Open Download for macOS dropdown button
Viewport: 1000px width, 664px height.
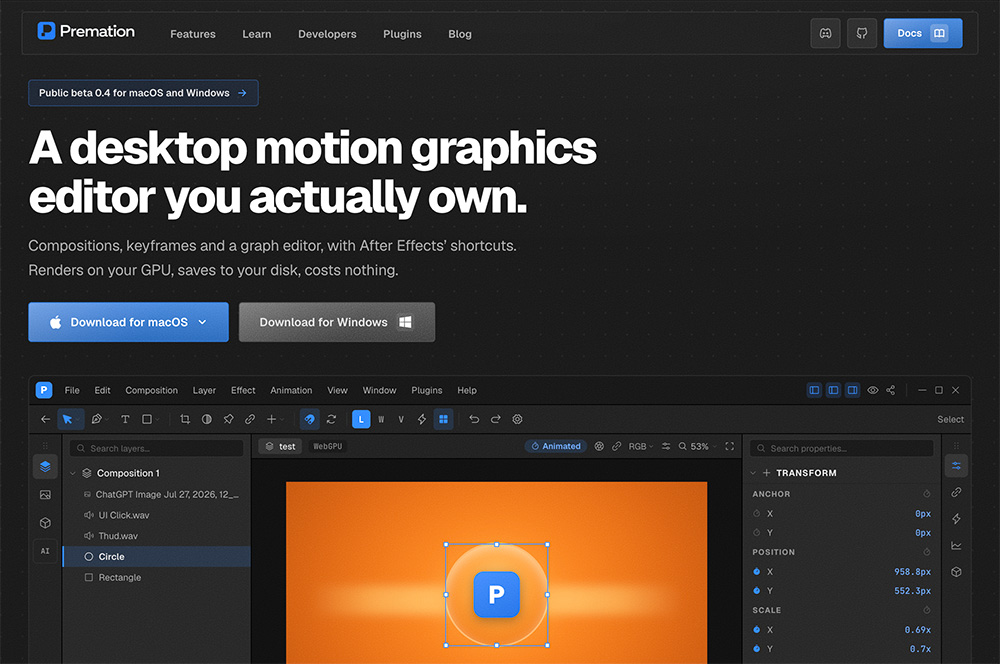[128, 322]
